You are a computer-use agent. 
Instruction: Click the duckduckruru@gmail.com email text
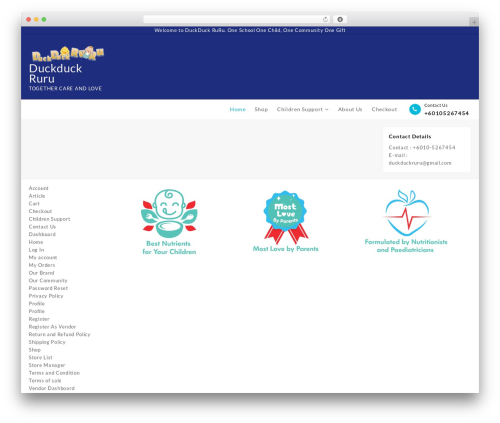(420, 163)
